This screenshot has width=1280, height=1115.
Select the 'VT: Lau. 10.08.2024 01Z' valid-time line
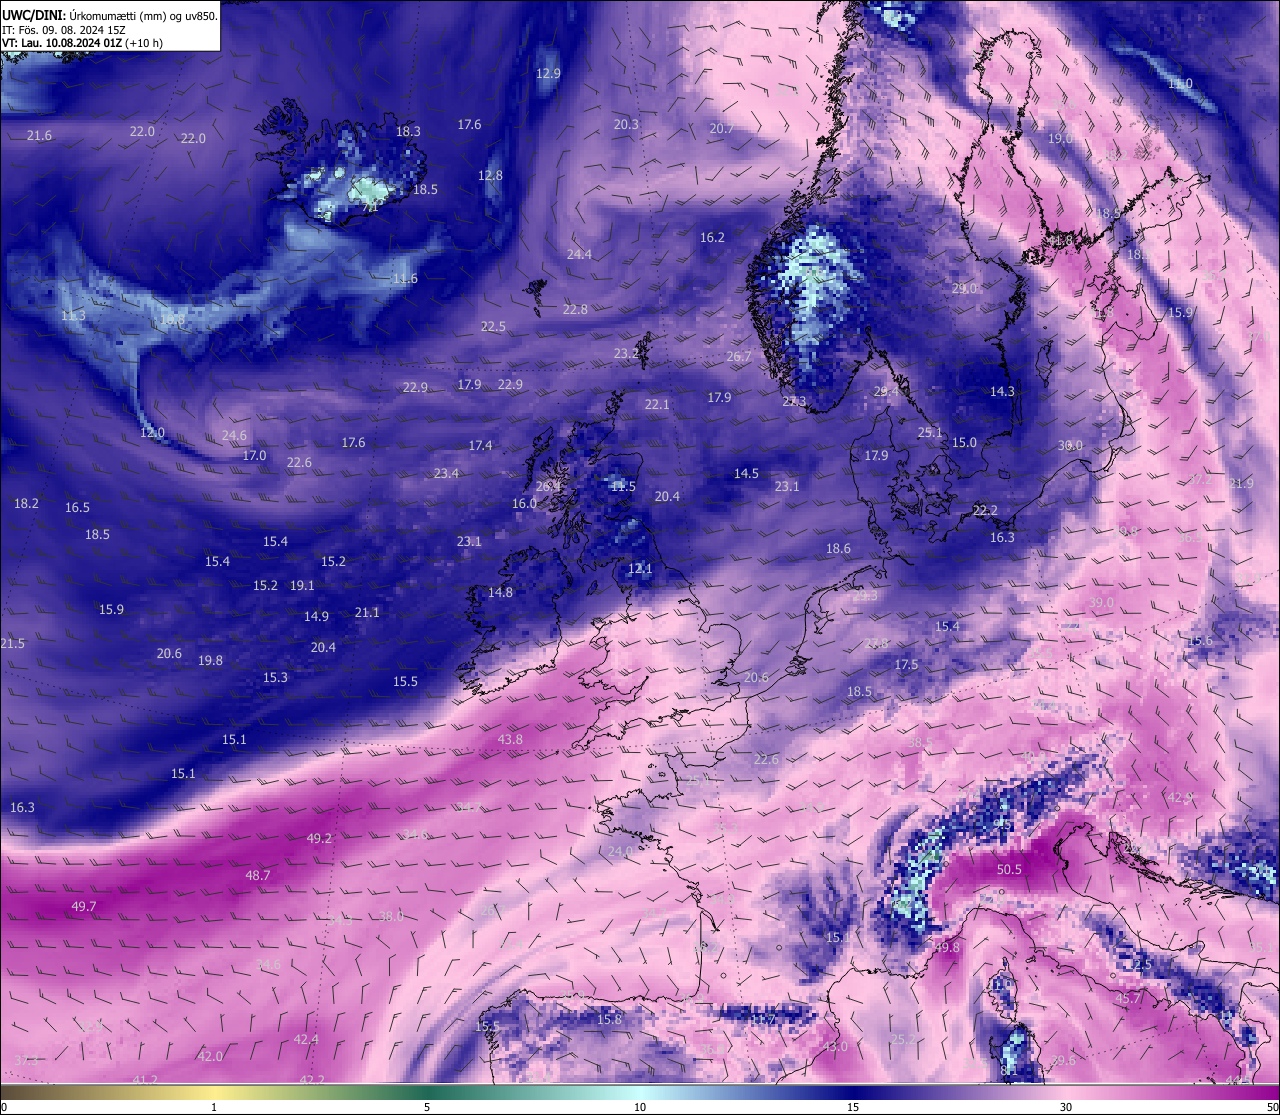[x=63, y=43]
